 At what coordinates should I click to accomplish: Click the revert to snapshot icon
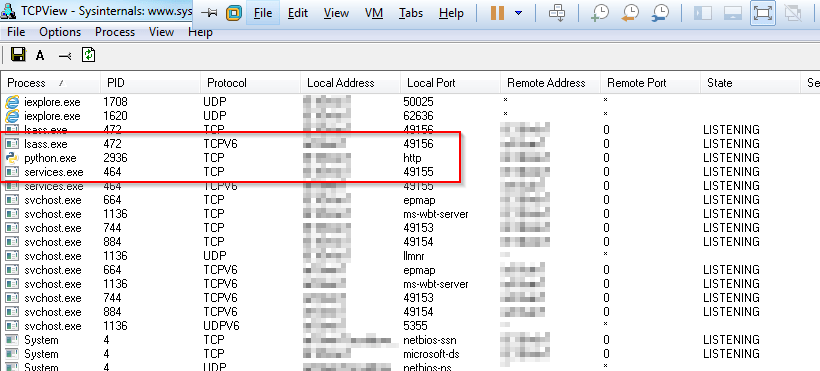pyautogui.click(x=631, y=13)
